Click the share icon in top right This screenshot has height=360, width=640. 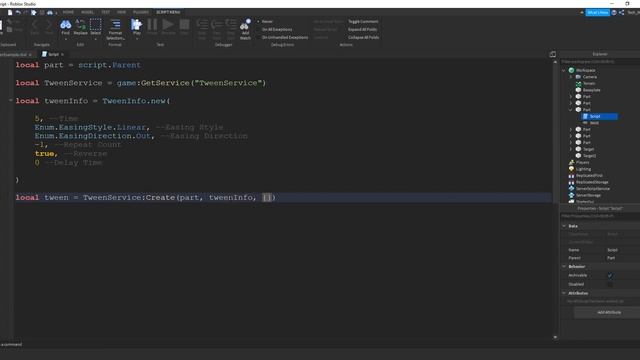[x=621, y=13]
